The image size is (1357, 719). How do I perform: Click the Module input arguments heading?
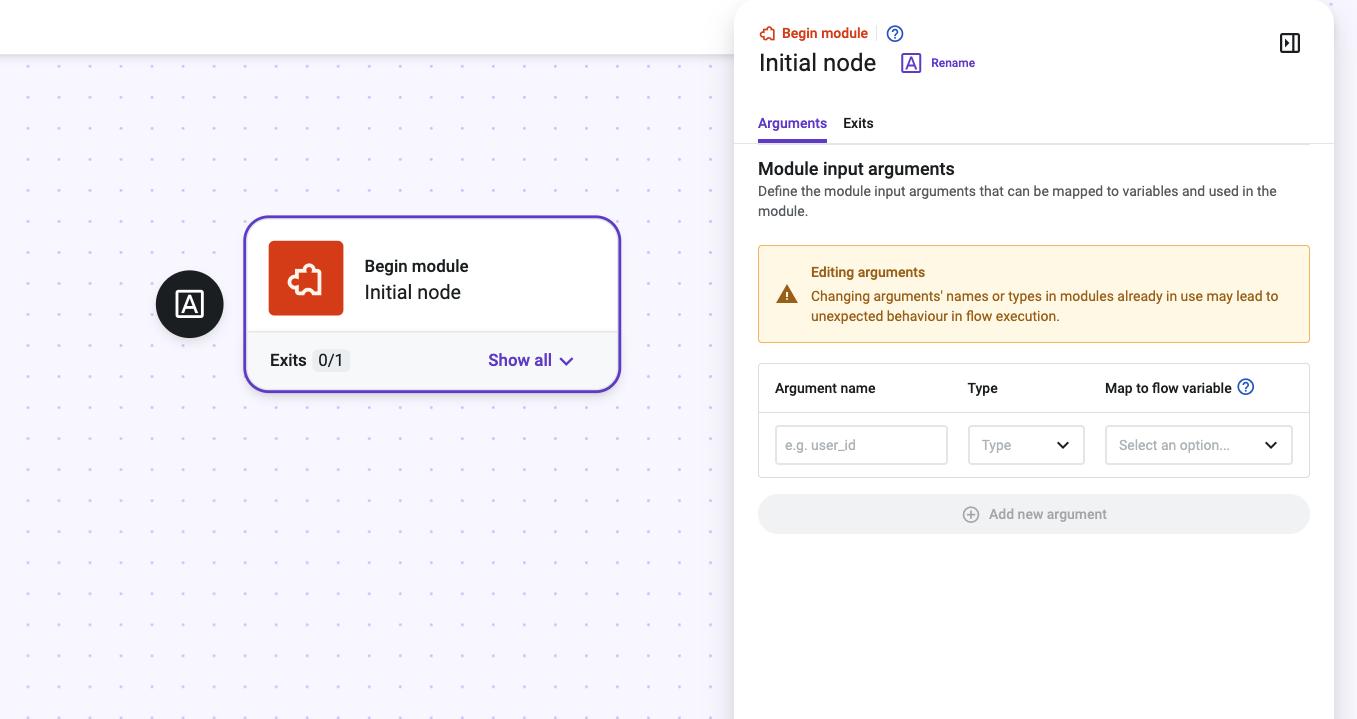tap(856, 169)
